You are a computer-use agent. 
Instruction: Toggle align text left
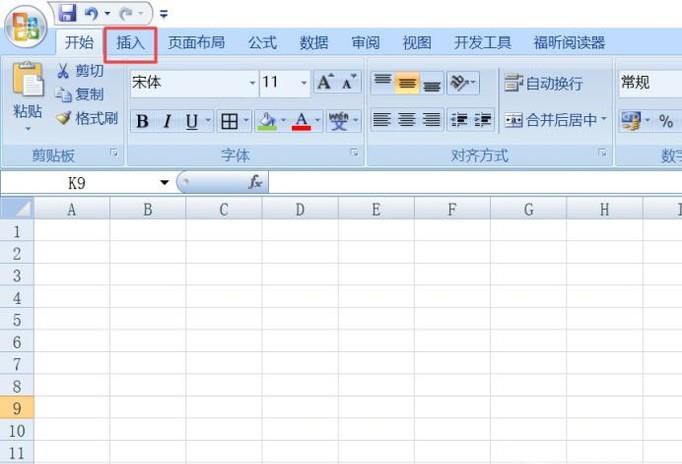tap(382, 120)
